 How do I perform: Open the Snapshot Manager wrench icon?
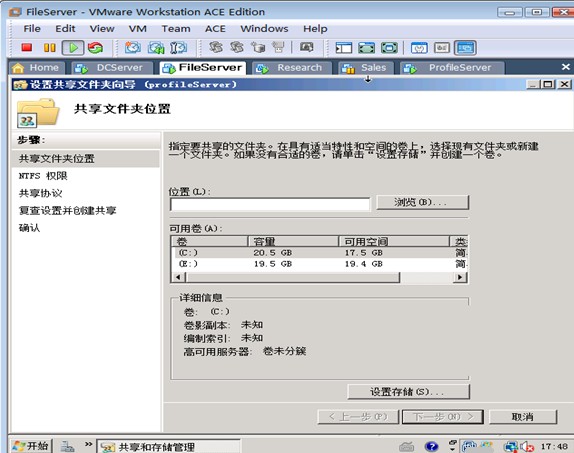(179, 48)
